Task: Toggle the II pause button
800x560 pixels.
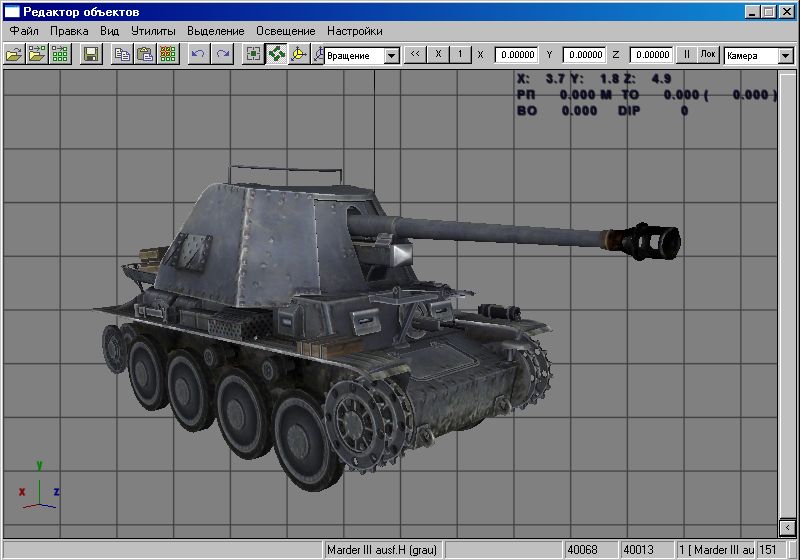Action: point(687,55)
